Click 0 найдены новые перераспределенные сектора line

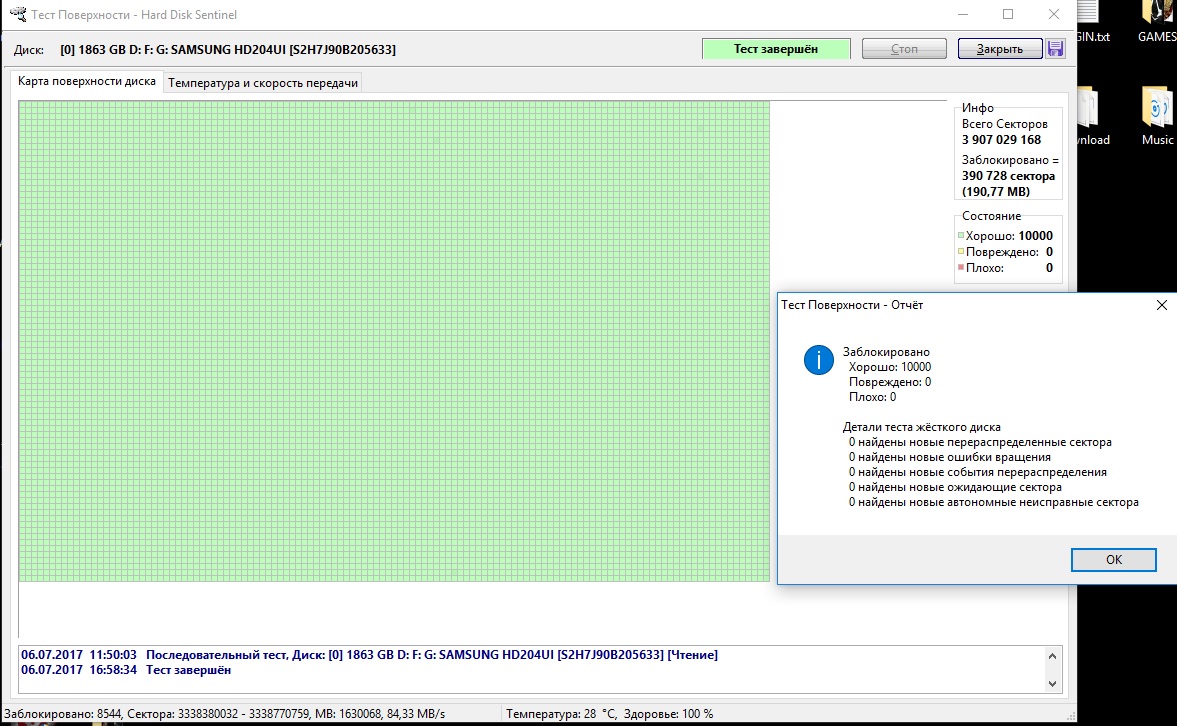click(x=980, y=442)
